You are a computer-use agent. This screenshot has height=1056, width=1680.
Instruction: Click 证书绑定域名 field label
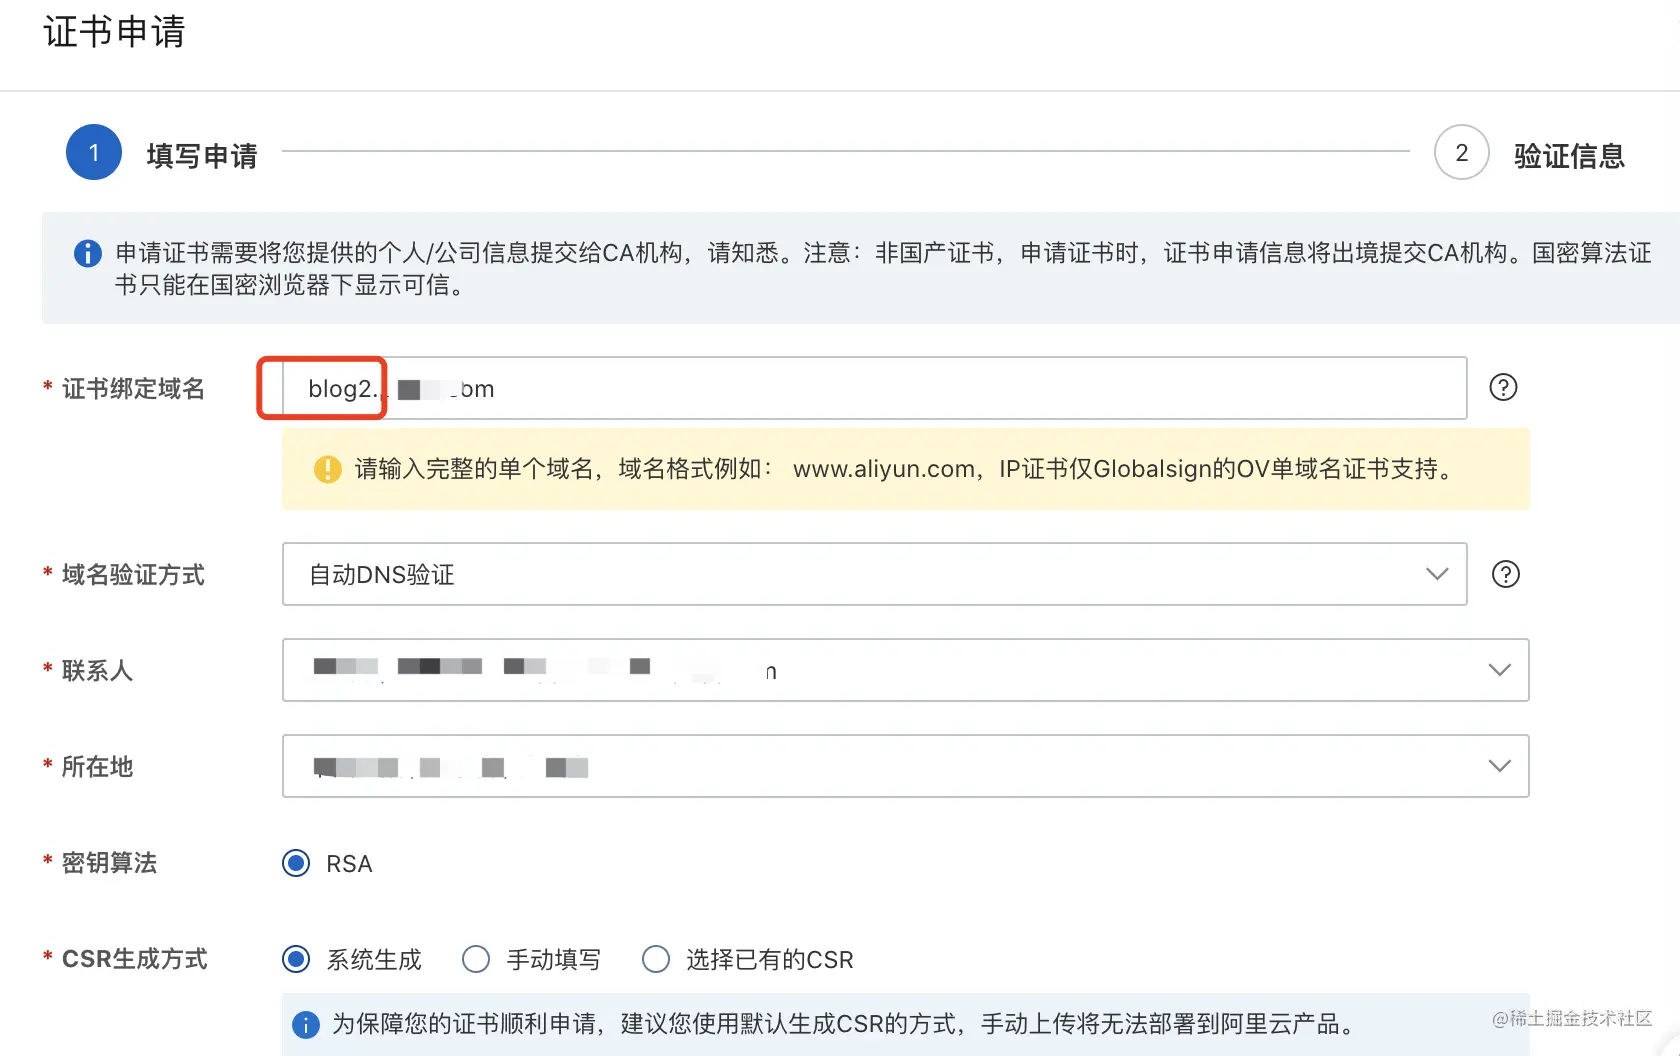click(x=133, y=389)
